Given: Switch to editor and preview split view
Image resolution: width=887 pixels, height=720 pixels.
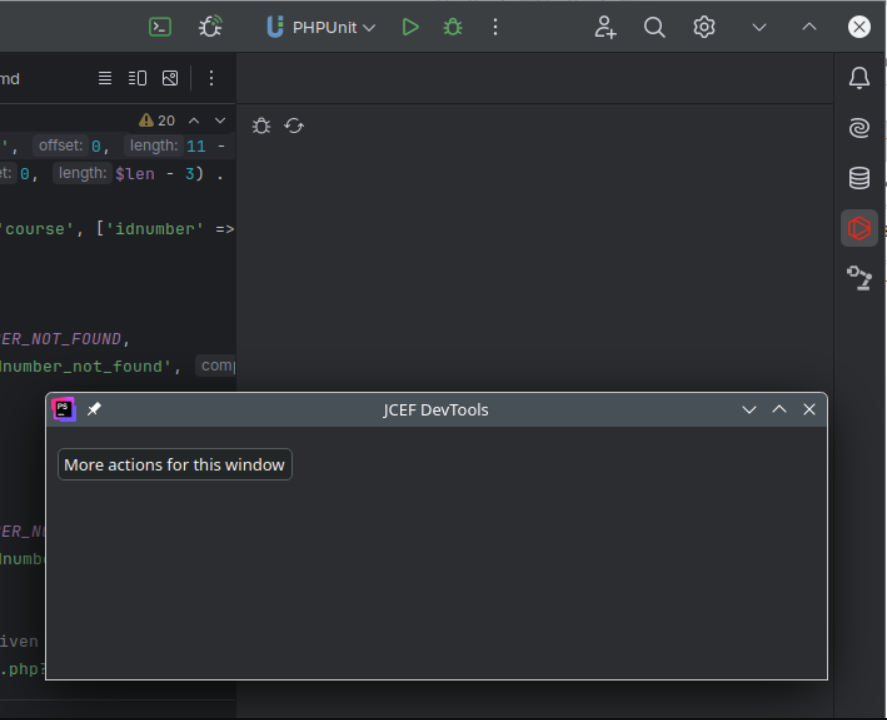Looking at the screenshot, I should (x=137, y=78).
